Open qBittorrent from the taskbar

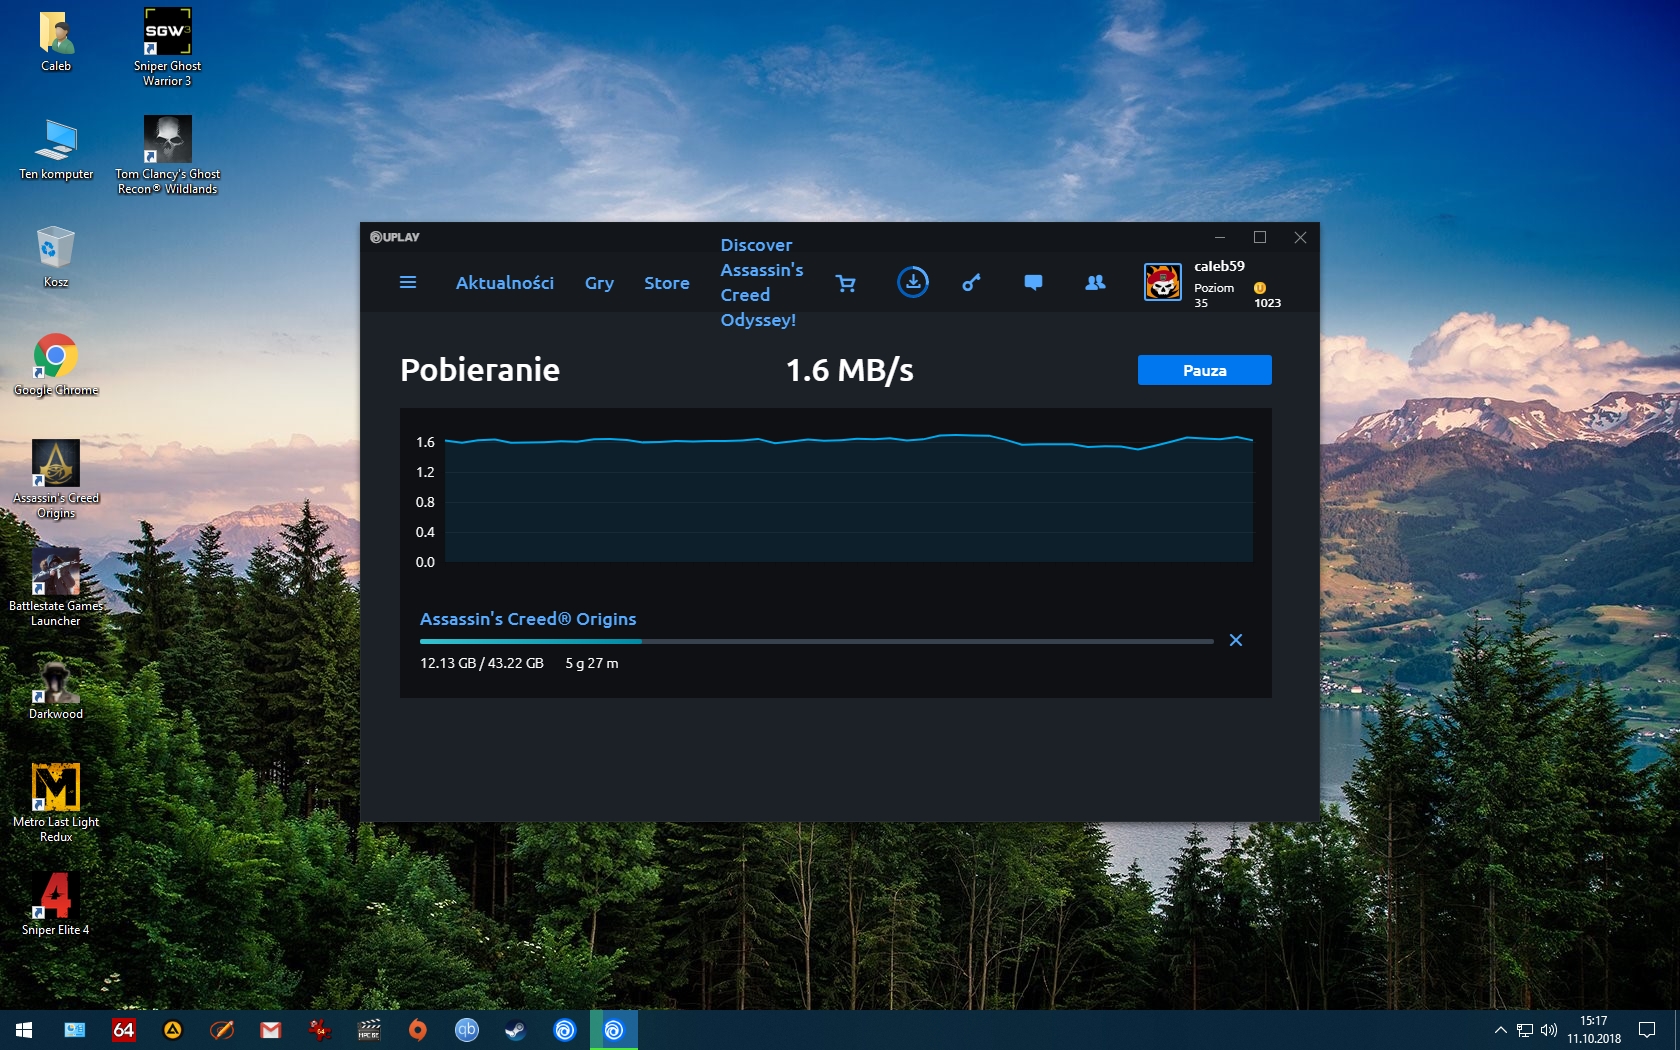click(x=467, y=1030)
